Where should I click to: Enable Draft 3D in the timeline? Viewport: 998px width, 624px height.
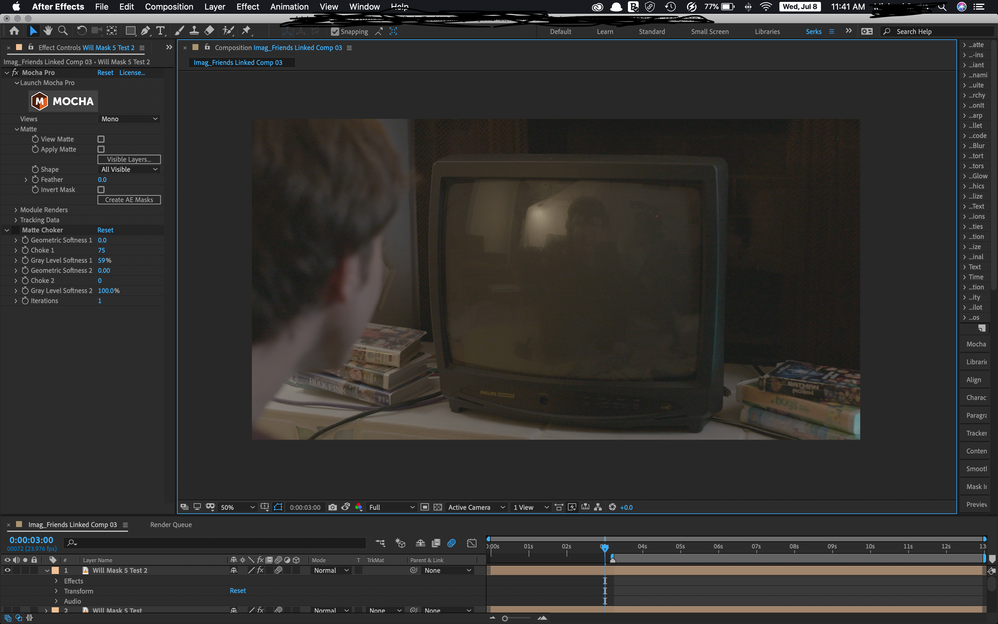point(400,543)
